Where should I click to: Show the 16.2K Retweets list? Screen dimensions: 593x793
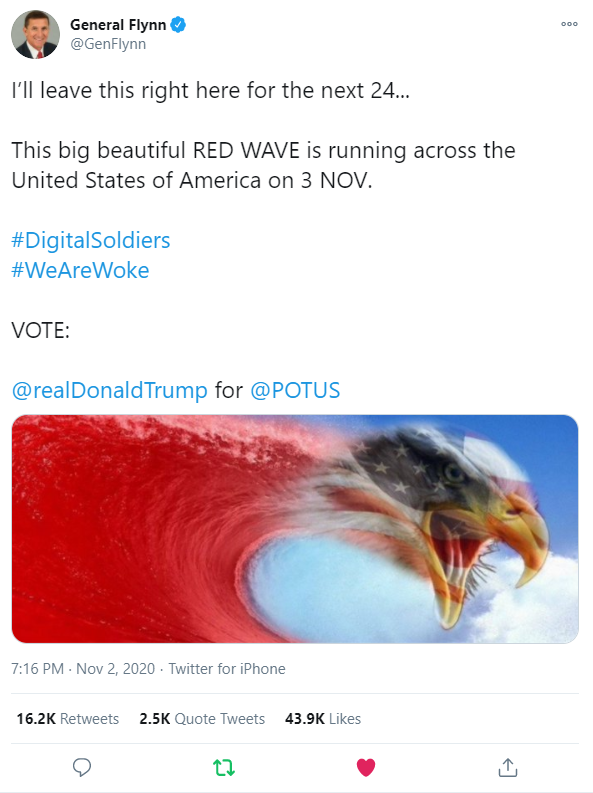[x=68, y=719]
